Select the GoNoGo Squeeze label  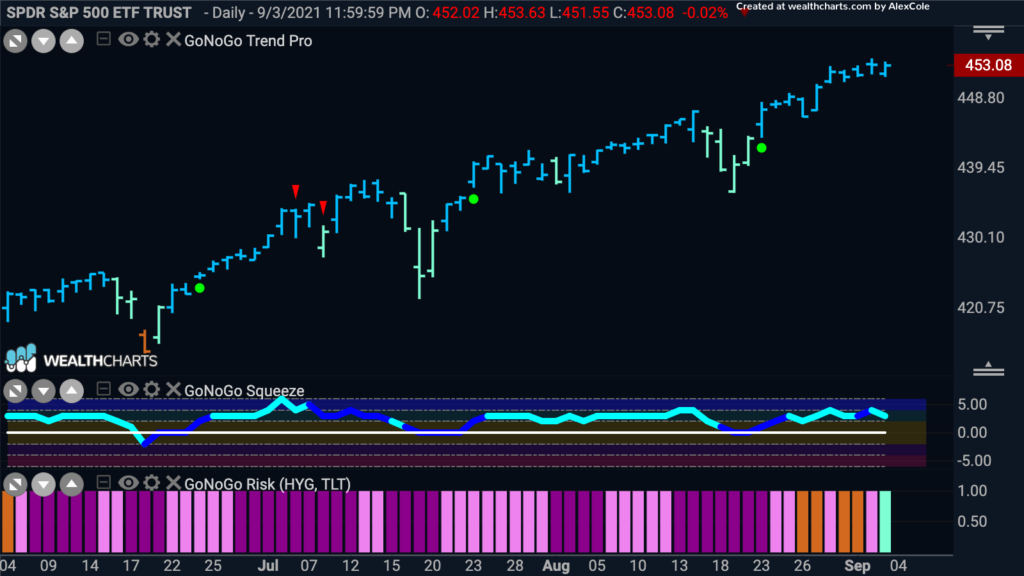pyautogui.click(x=244, y=391)
